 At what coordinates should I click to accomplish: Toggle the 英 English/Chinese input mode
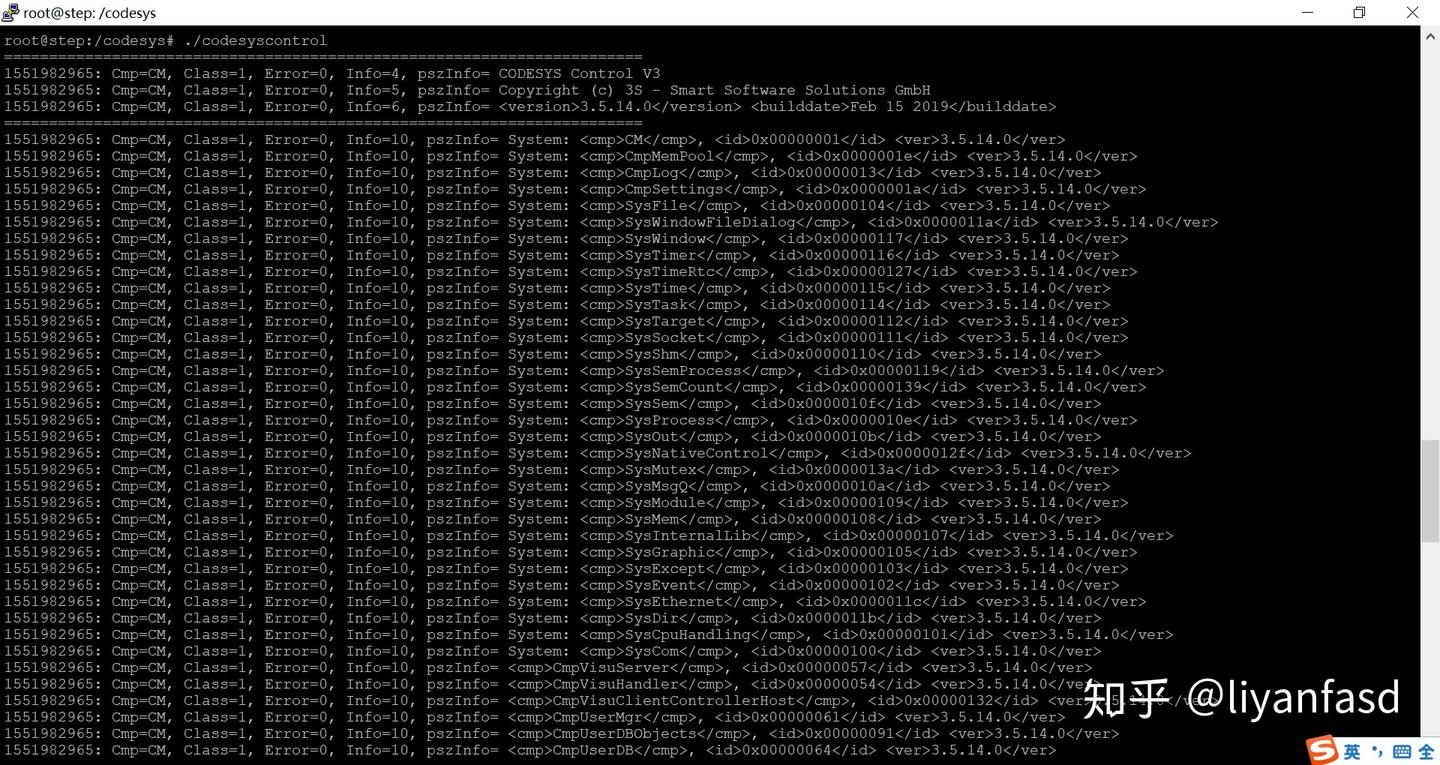pos(1352,751)
